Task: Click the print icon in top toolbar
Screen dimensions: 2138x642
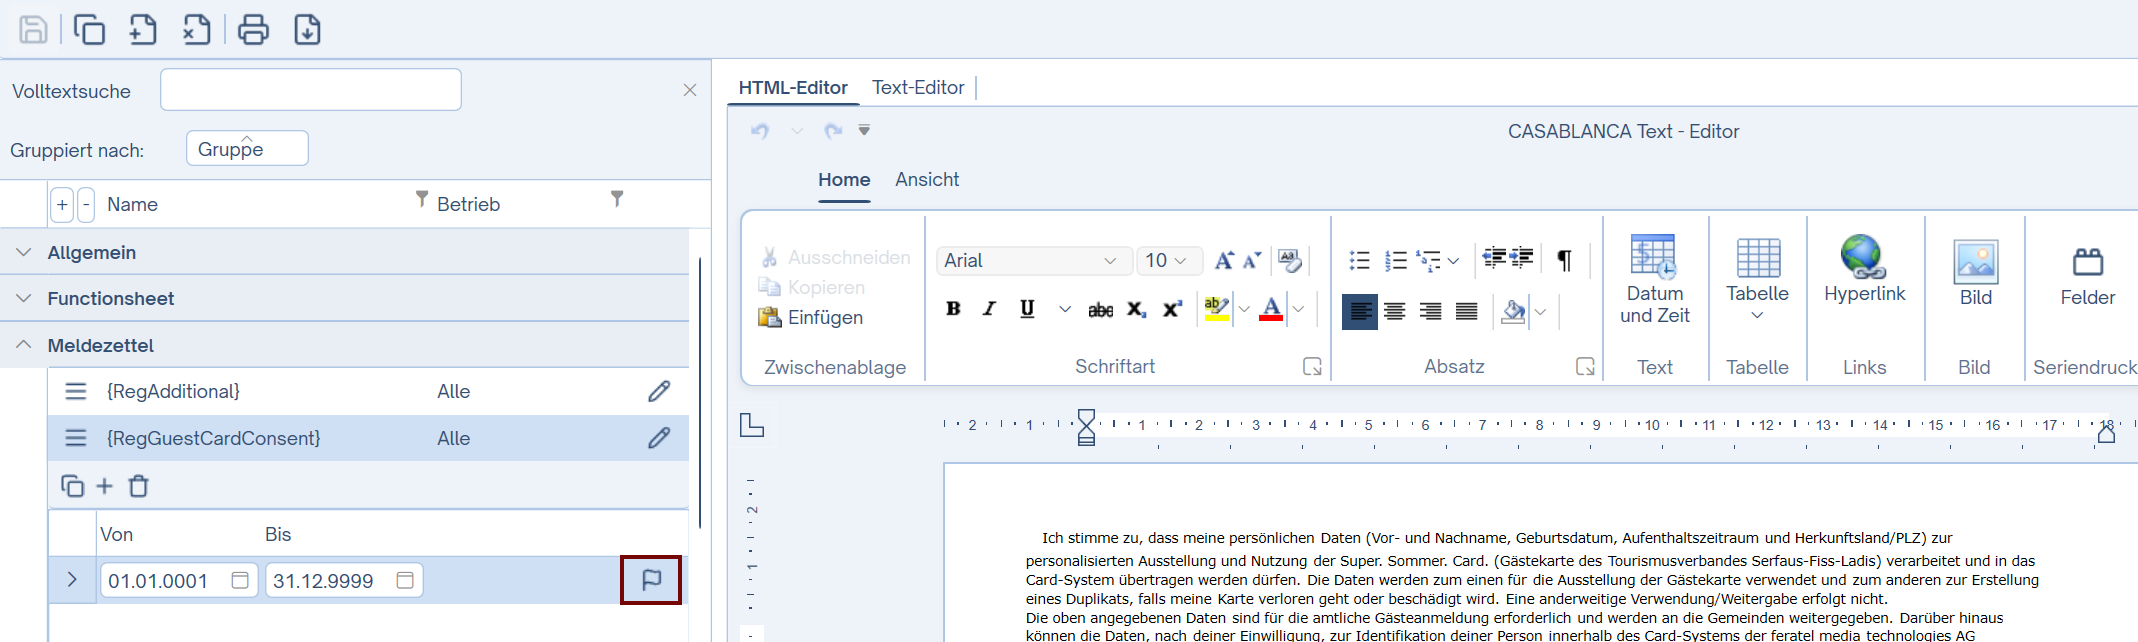Action: pyautogui.click(x=253, y=30)
